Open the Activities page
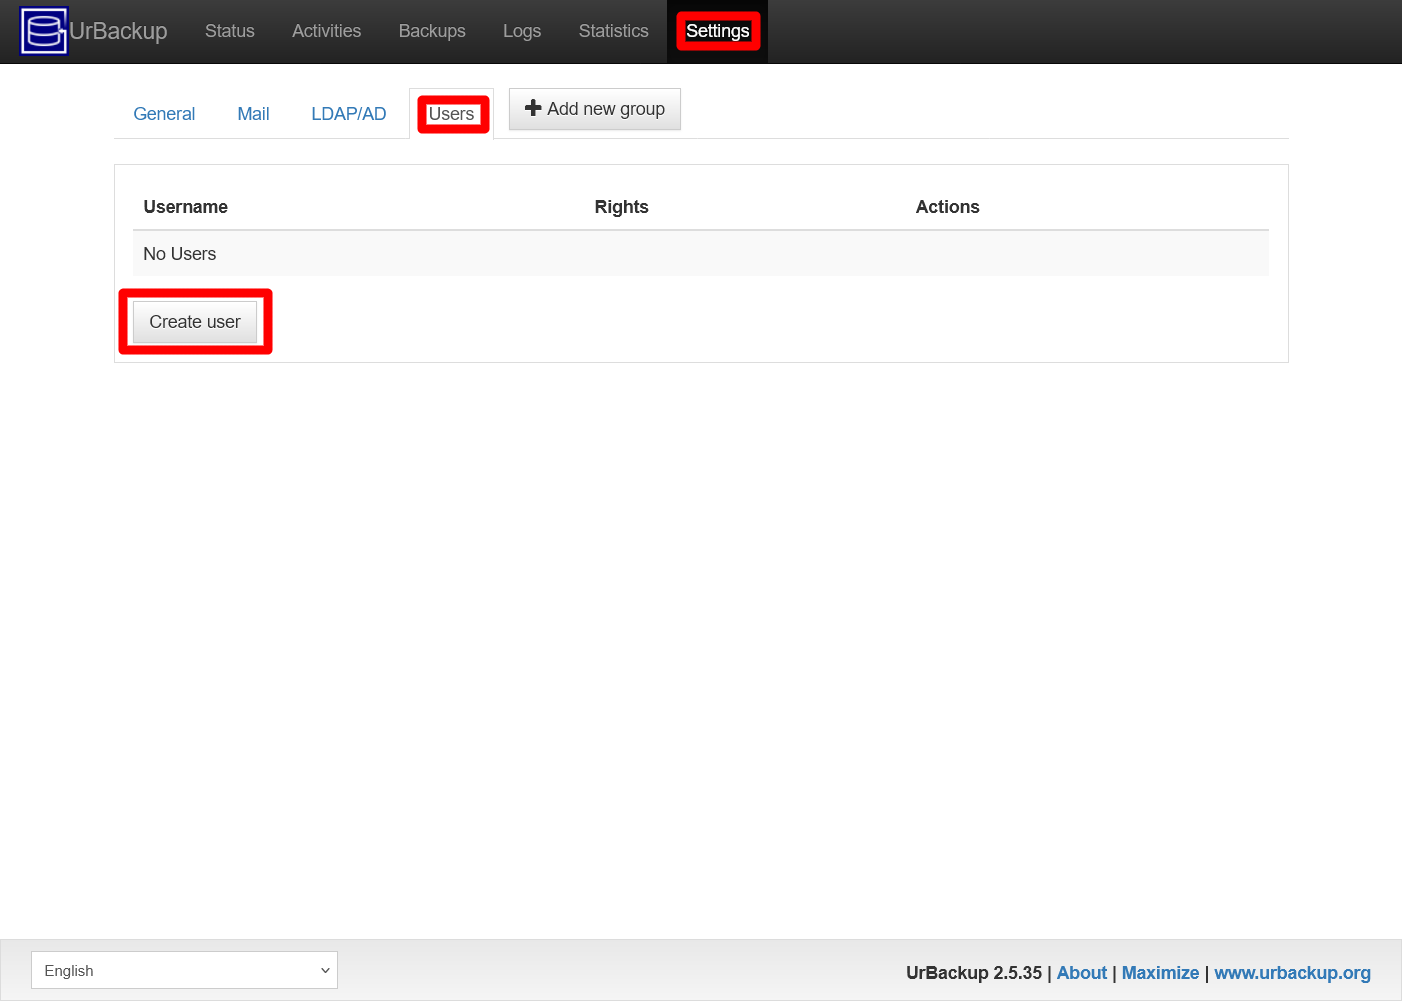Viewport: 1402px width, 1008px height. pos(326,31)
